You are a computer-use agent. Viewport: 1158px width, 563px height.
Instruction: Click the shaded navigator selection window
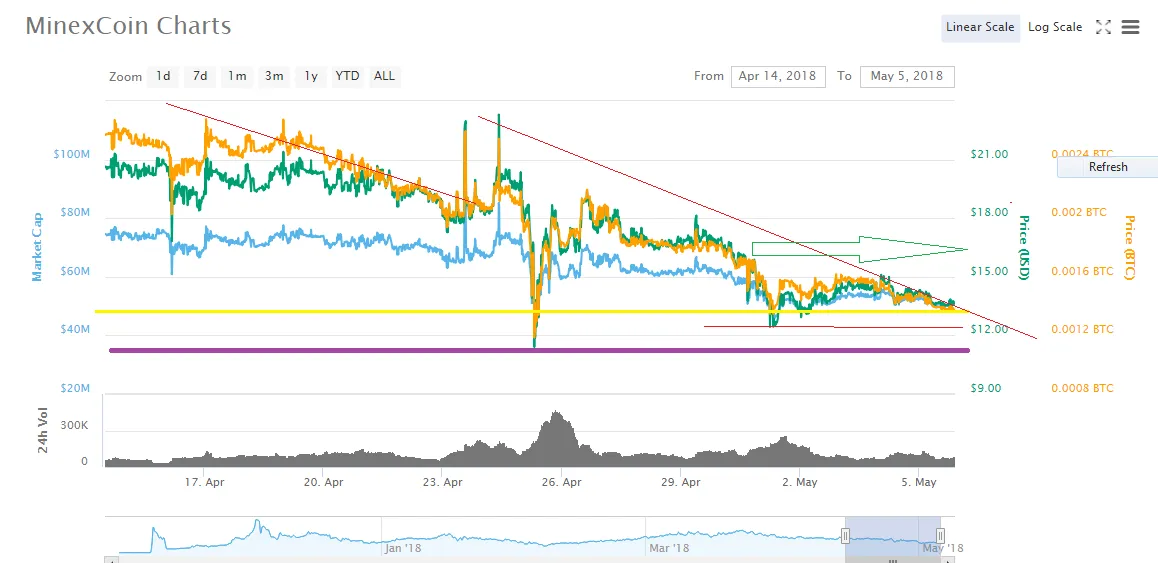click(892, 534)
